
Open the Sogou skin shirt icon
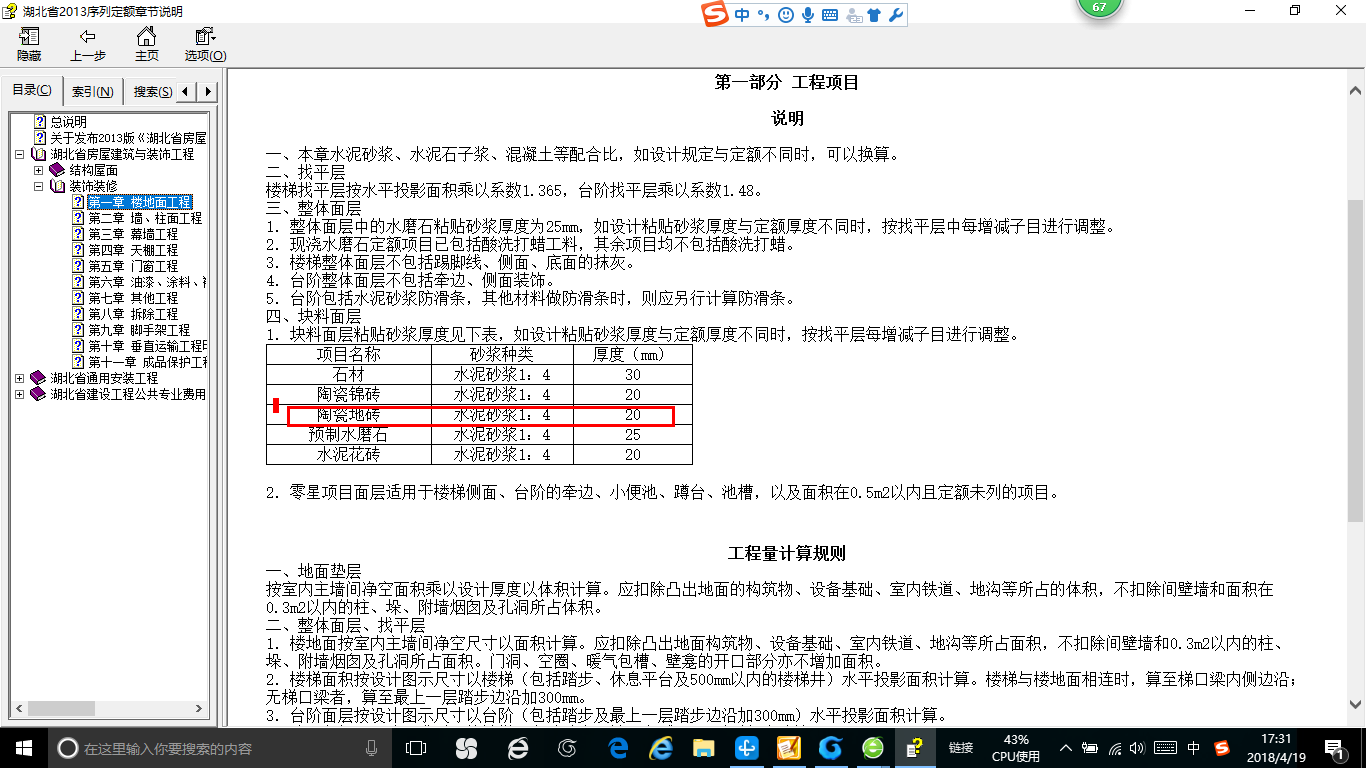tap(874, 15)
